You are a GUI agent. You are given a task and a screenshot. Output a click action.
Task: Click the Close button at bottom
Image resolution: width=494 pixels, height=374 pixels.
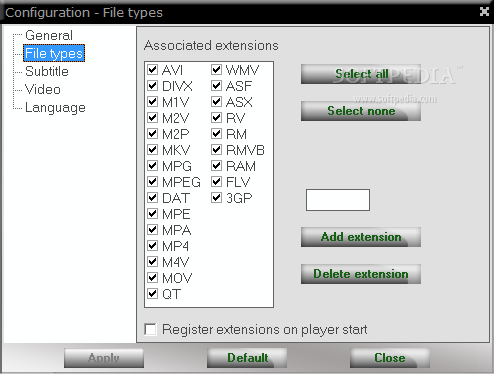(390, 358)
